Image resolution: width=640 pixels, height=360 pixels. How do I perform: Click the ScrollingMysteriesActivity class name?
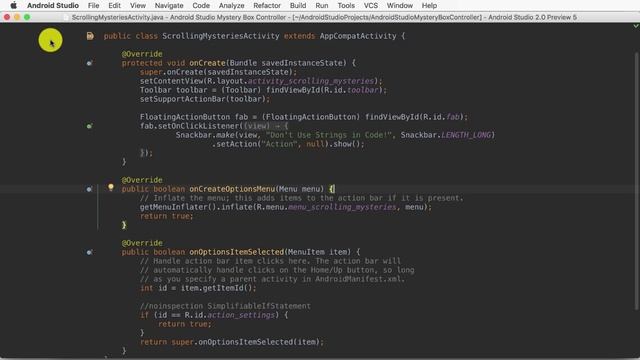click(221, 36)
